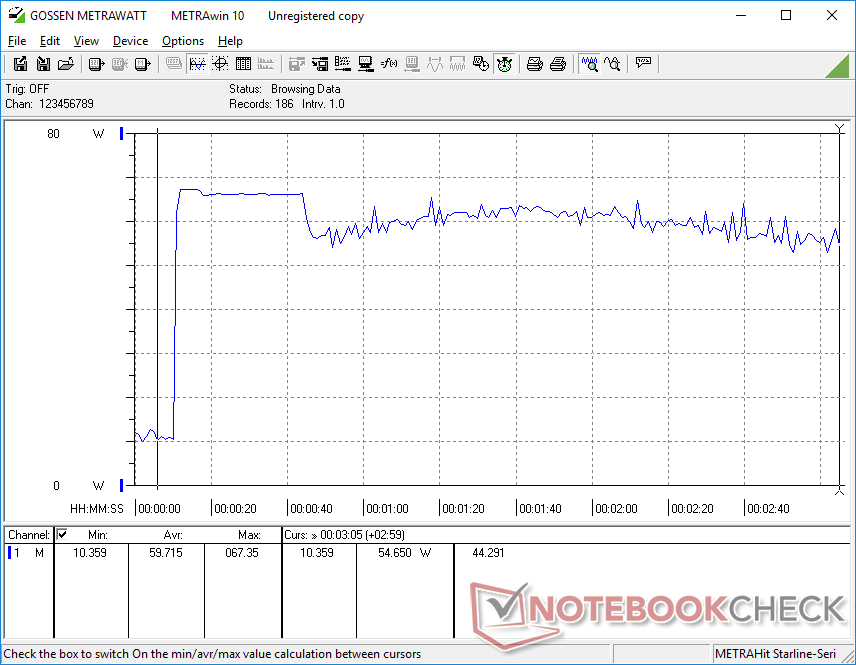The height and width of the screenshot is (665, 856).
Task: Click the first printer toolbar icon
Action: pos(534,64)
